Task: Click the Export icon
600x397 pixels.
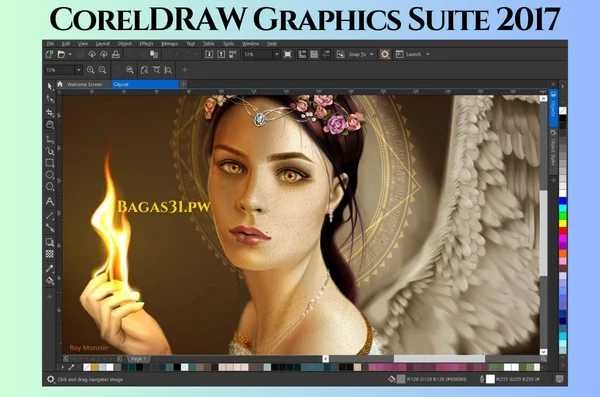Action: pos(221,54)
